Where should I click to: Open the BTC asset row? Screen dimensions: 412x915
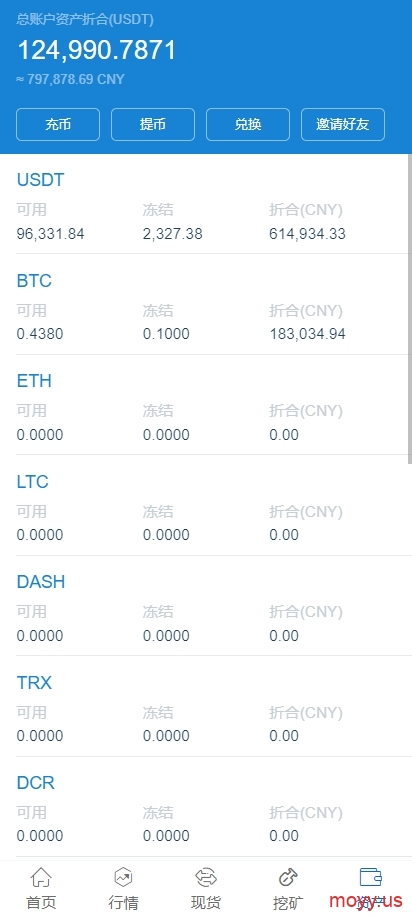[x=206, y=304]
